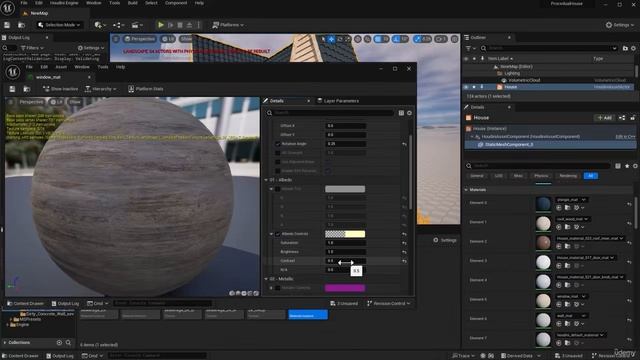Save the window_mat material instance
Image resolution: width=640 pixels, height=360 pixels.
12,89
